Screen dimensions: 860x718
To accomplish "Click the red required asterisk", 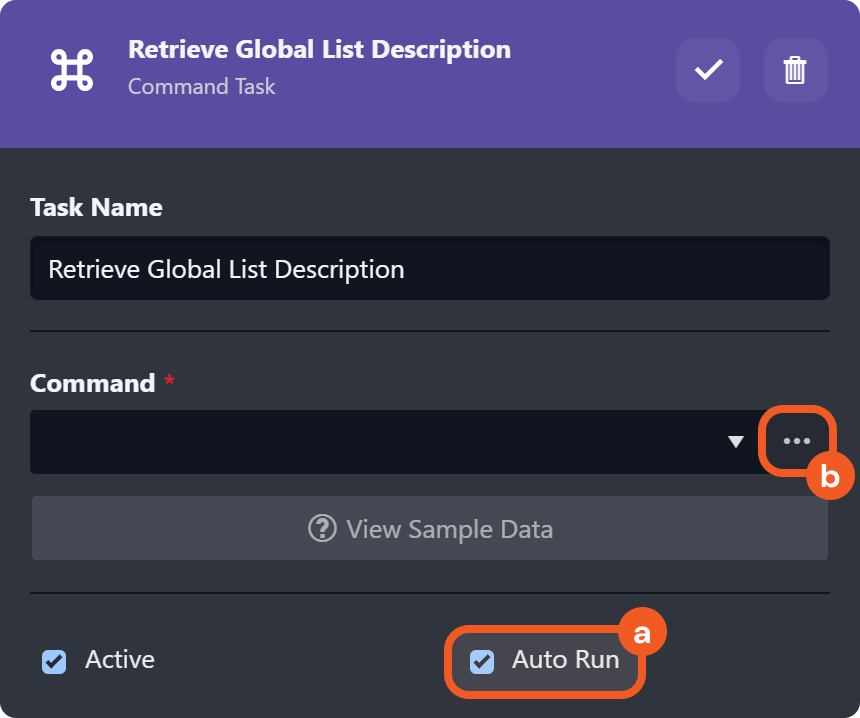I will [169, 382].
